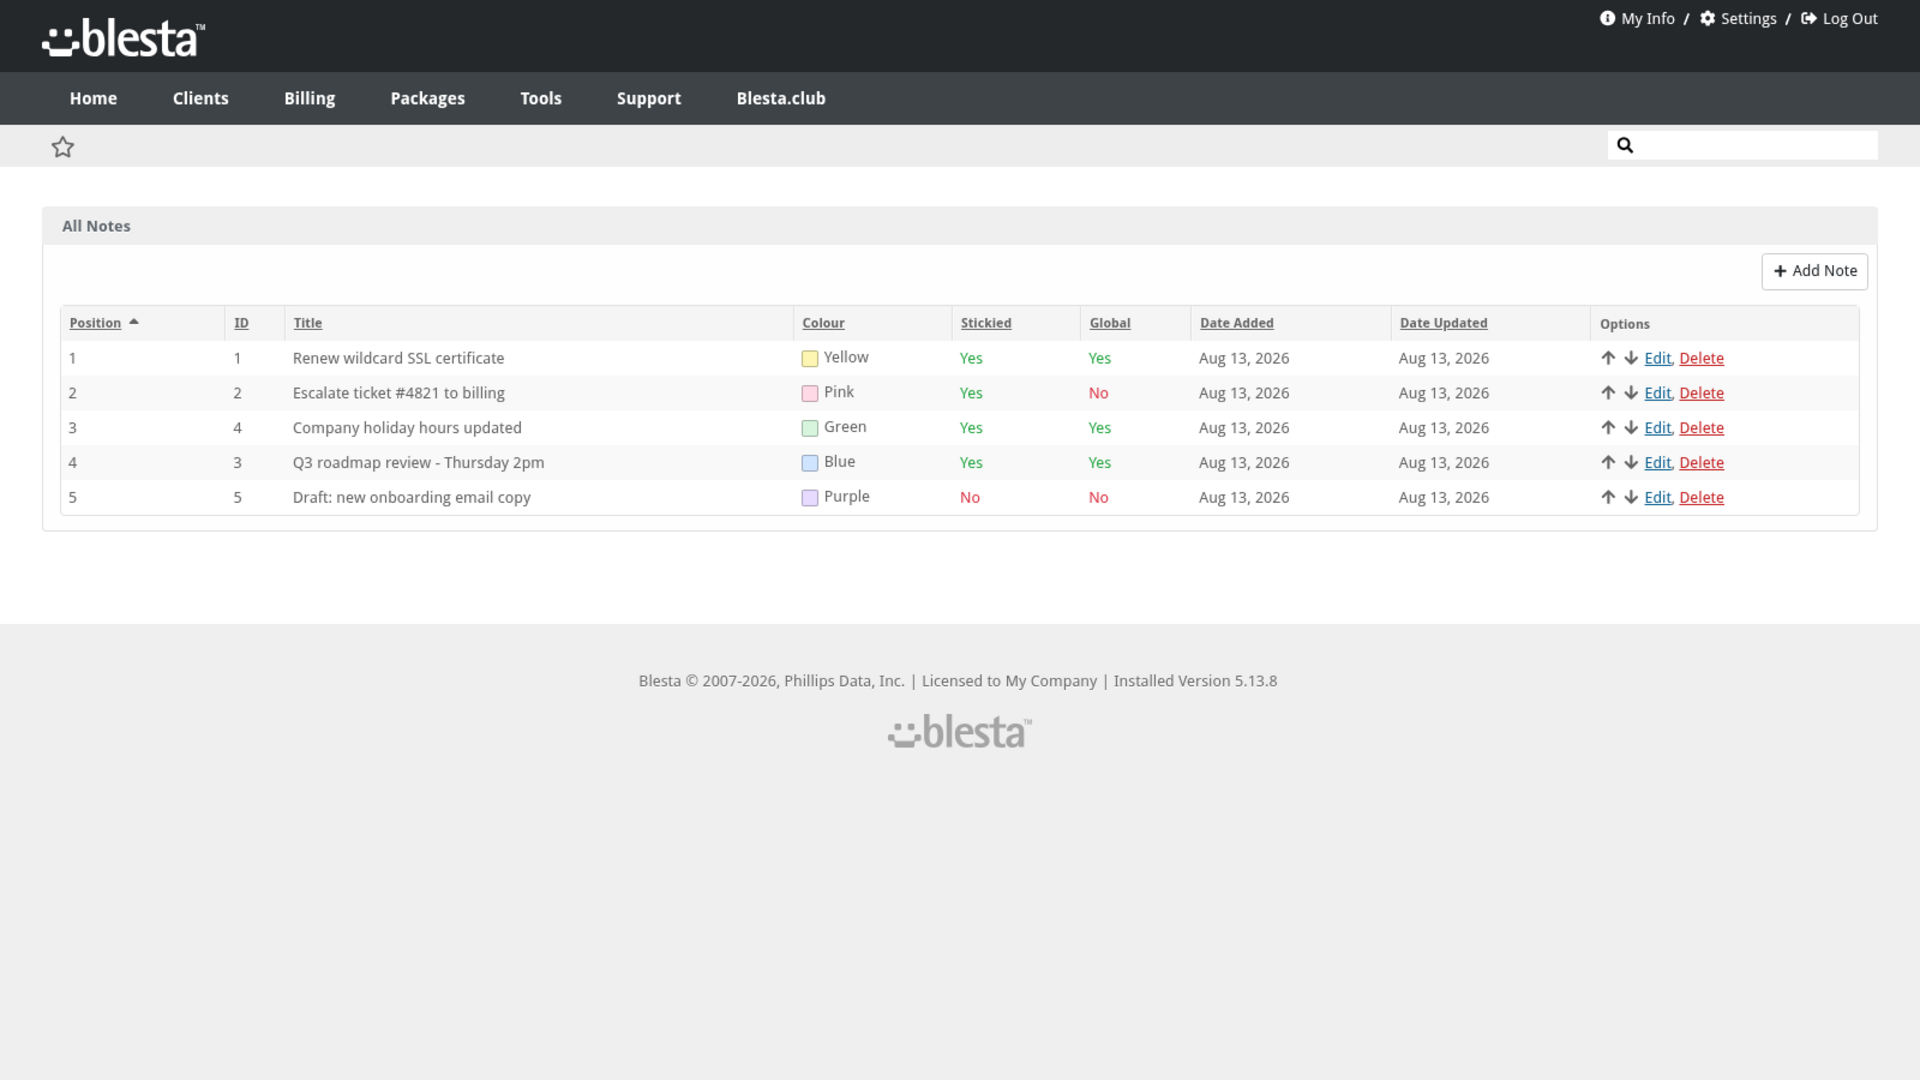Edit 'Draft: new onboarding email copy' note

click(1657, 497)
